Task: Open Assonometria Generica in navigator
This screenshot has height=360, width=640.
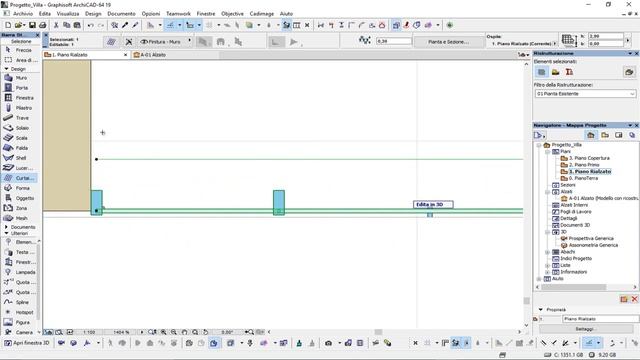Action: 593,245
